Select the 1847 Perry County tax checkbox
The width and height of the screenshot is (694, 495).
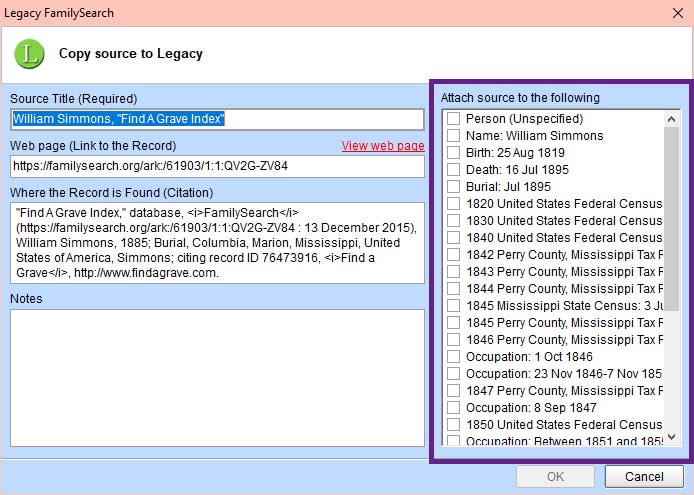453,391
